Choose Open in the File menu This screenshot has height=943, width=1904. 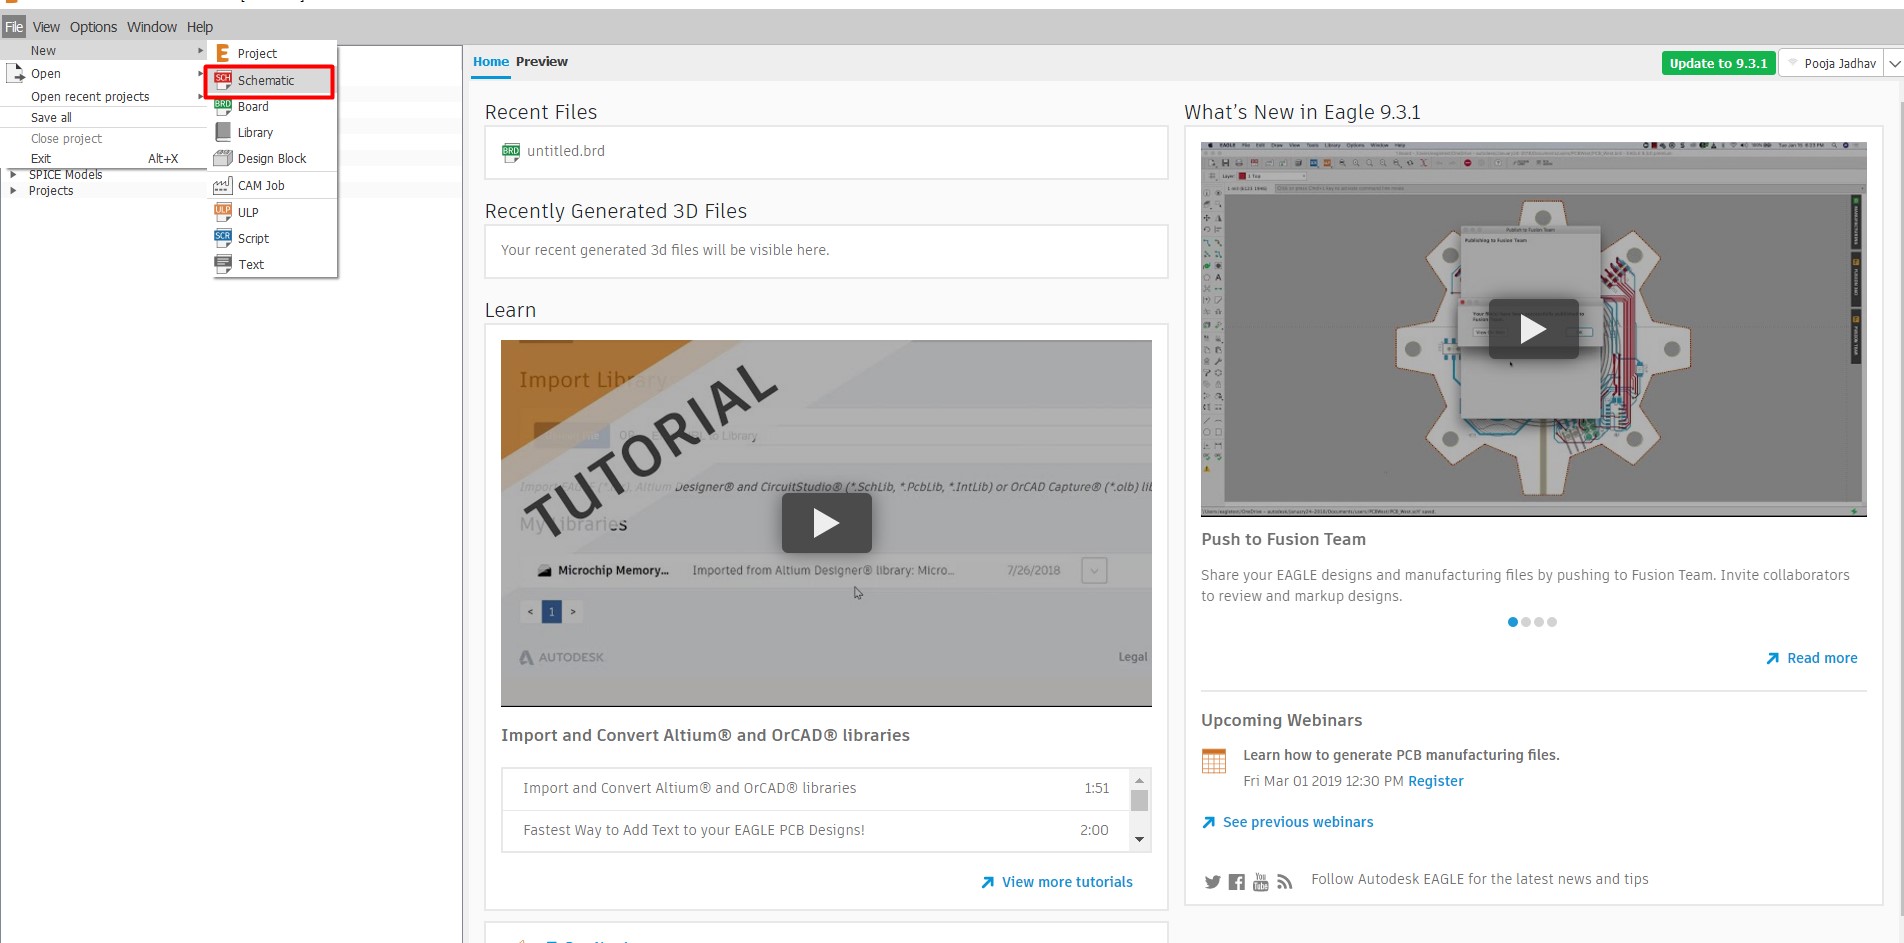pos(104,73)
